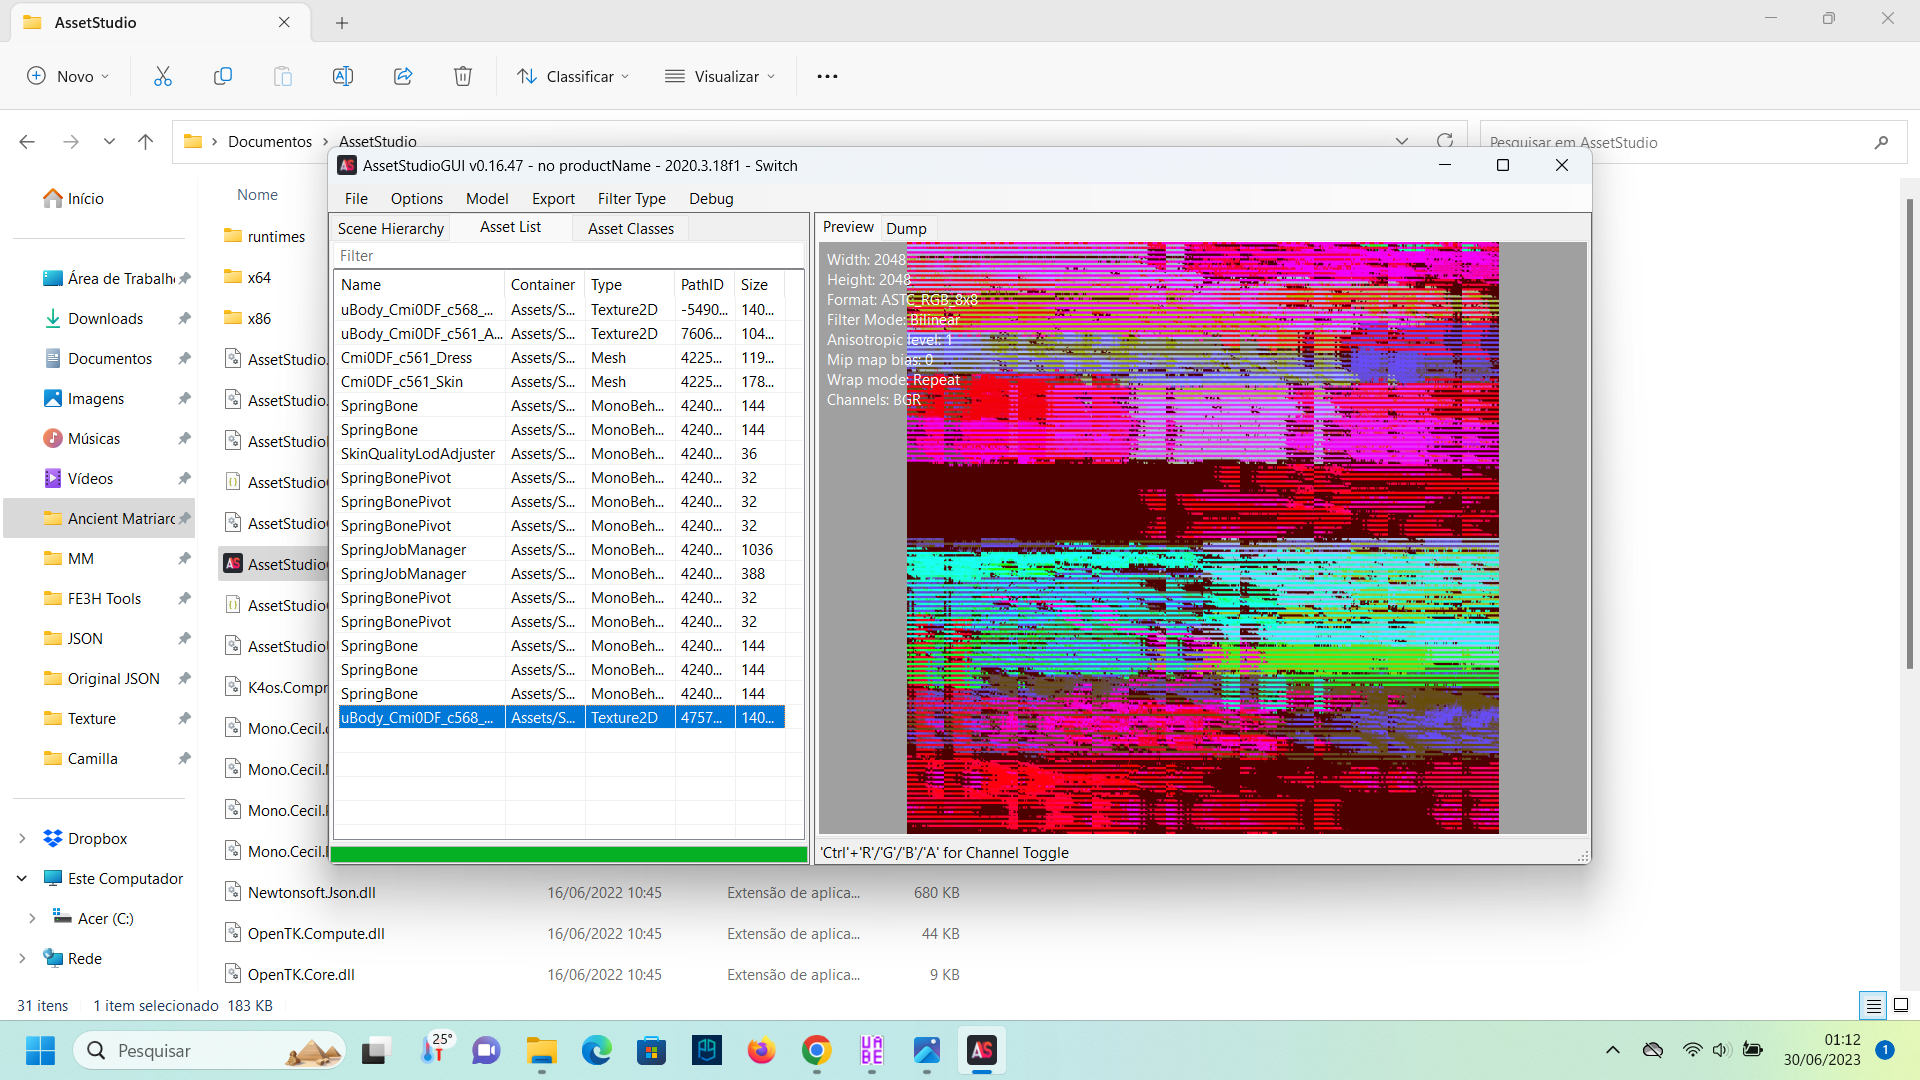Click the asset list Filter field
1920x1080 pixels.
(x=568, y=256)
